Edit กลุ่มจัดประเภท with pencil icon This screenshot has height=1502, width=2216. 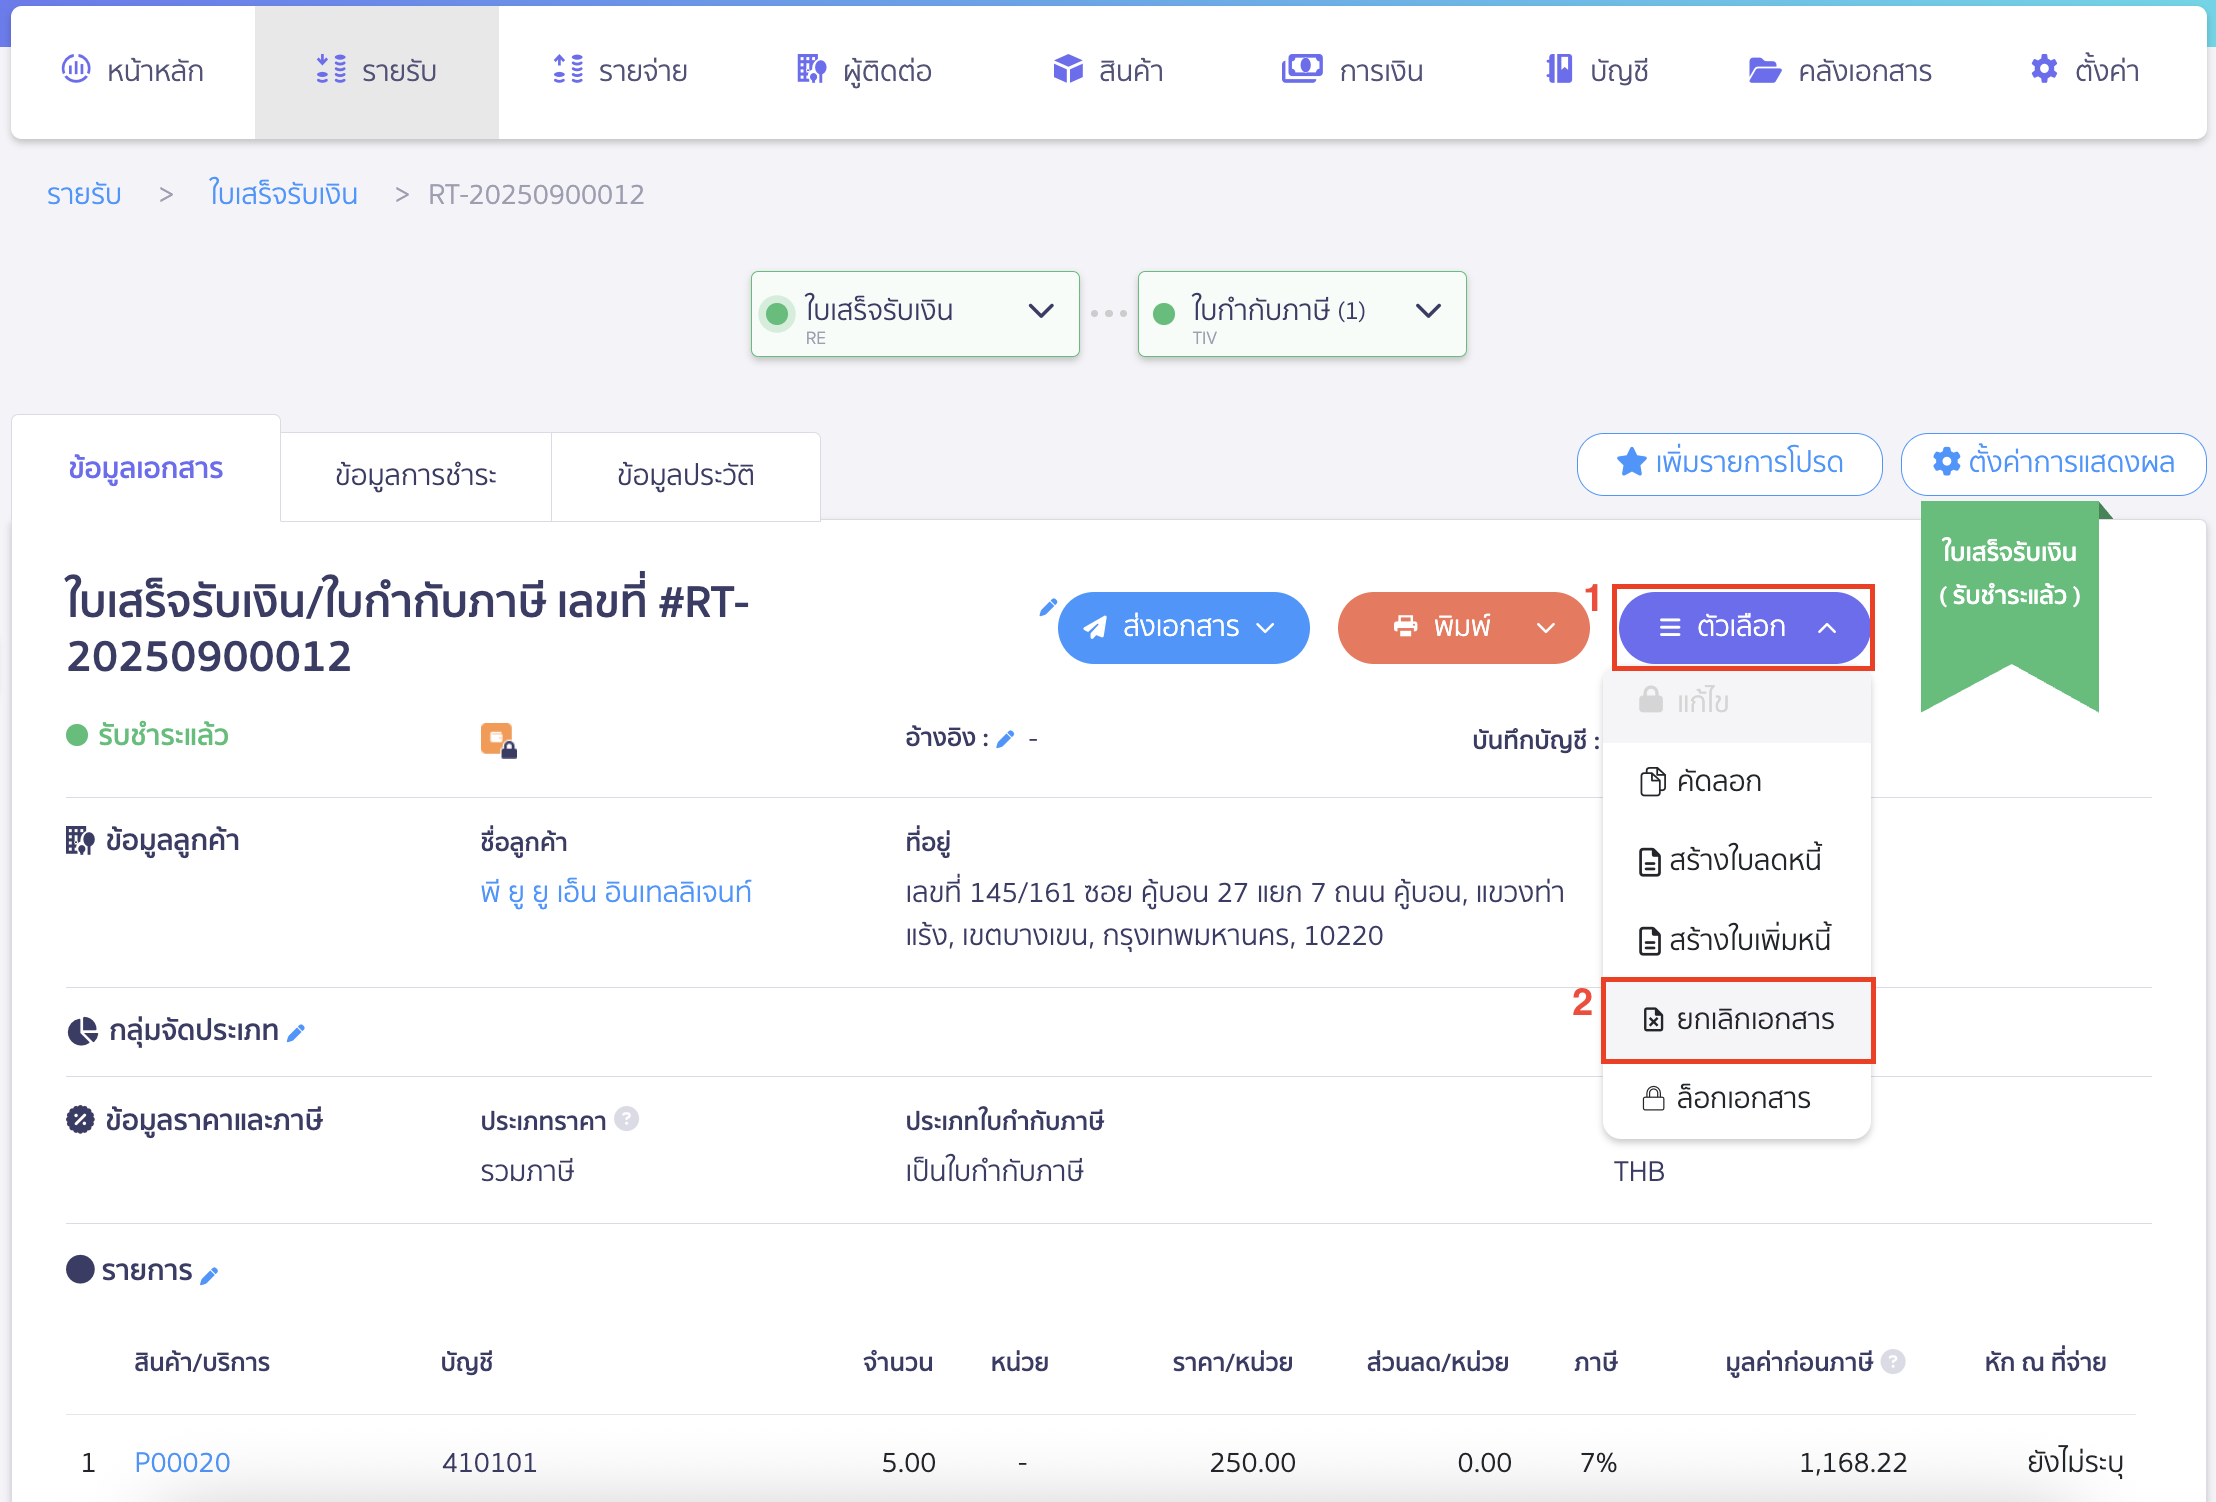coord(296,1033)
